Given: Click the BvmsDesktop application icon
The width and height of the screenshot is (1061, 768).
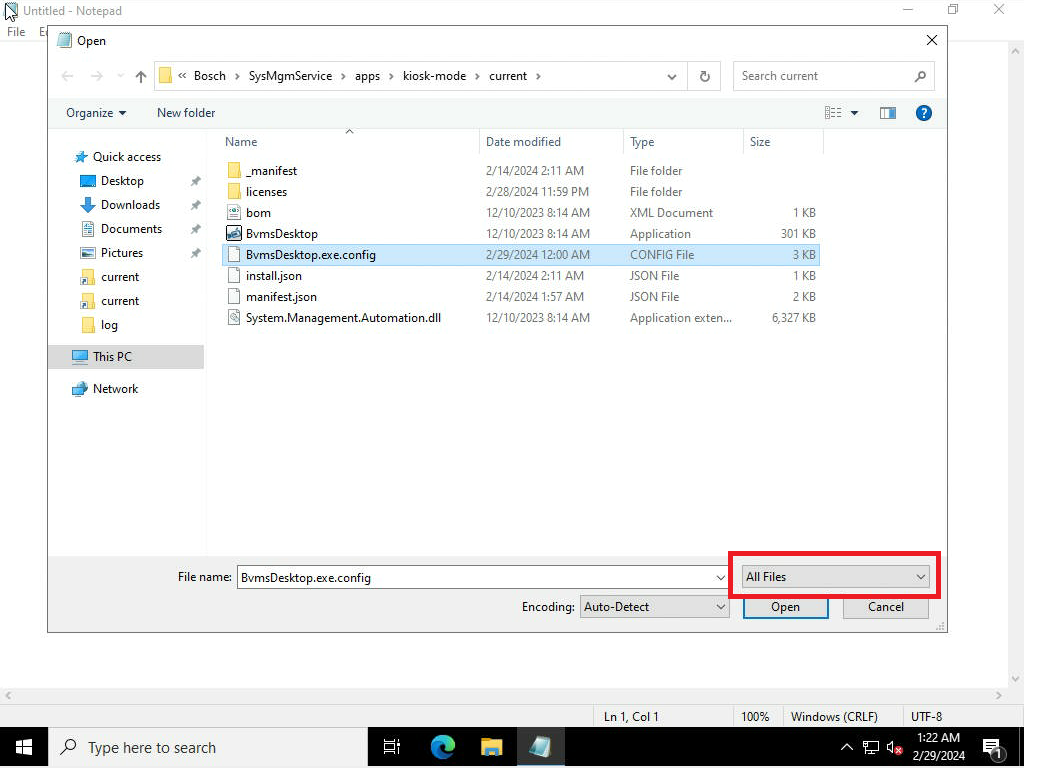Looking at the screenshot, I should [234, 233].
